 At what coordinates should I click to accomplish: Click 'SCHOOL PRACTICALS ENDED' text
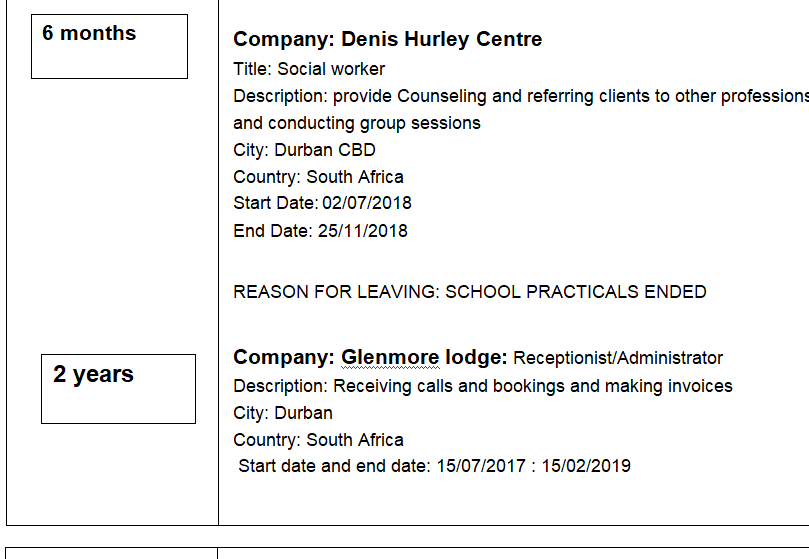[575, 292]
